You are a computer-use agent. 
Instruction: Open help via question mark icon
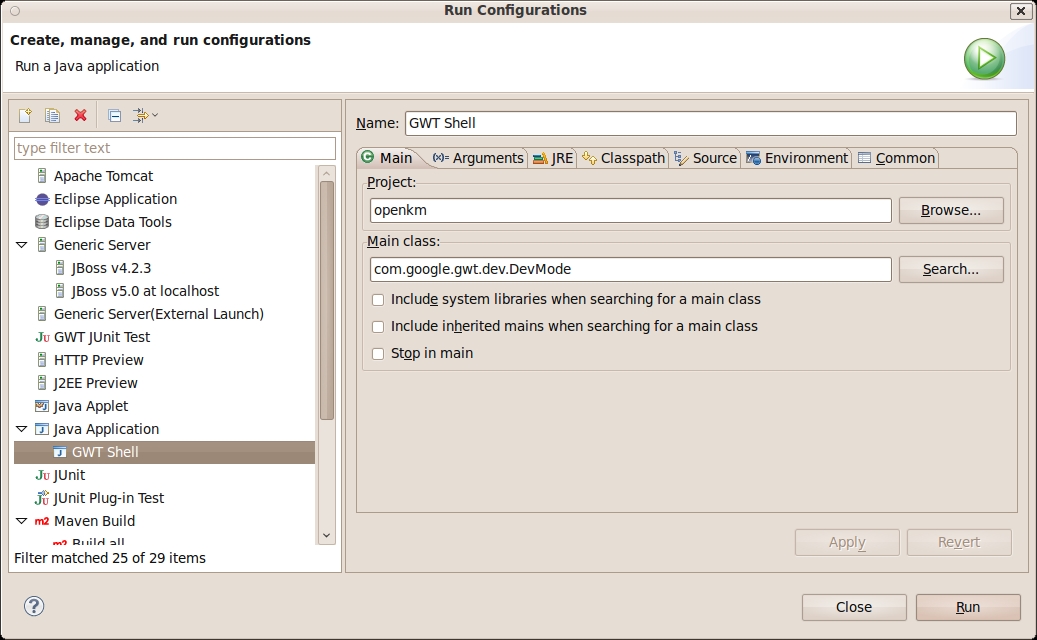(x=34, y=606)
